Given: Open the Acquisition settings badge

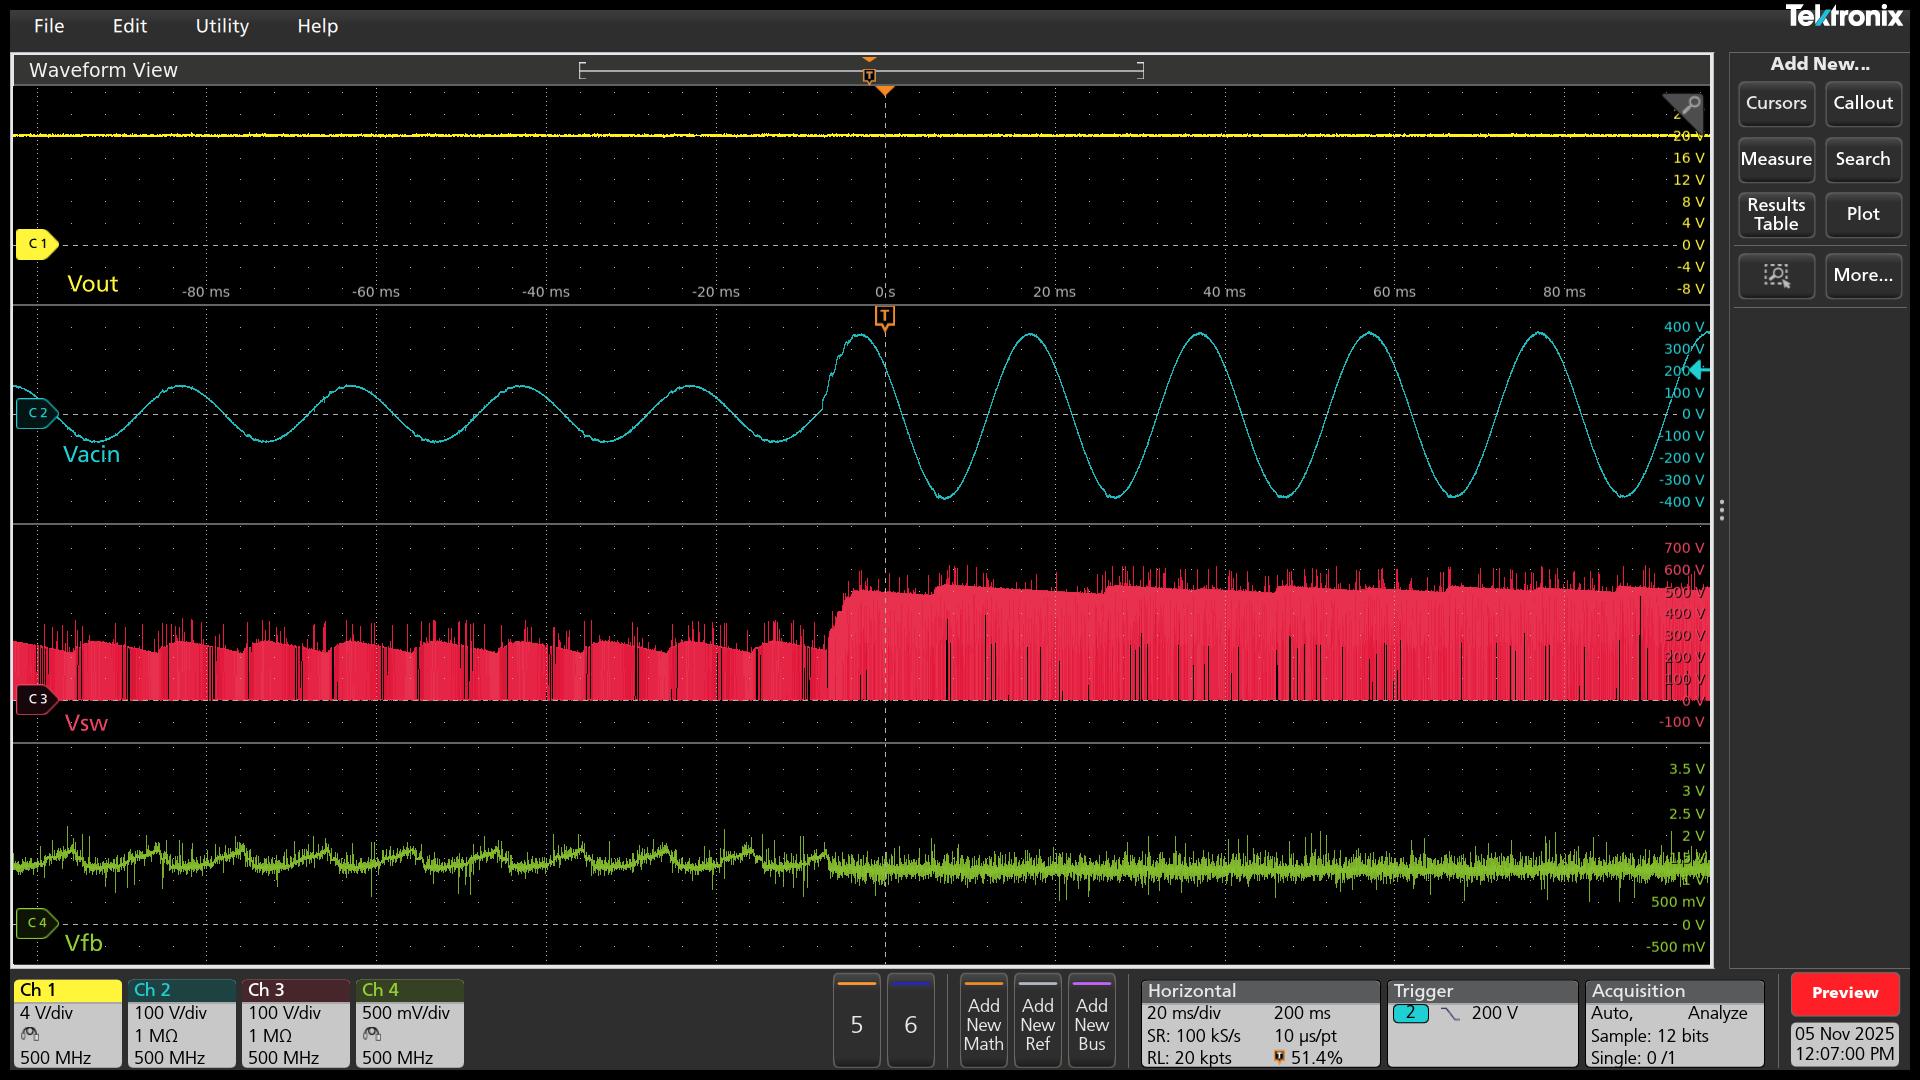Looking at the screenshot, I should click(x=1674, y=1023).
